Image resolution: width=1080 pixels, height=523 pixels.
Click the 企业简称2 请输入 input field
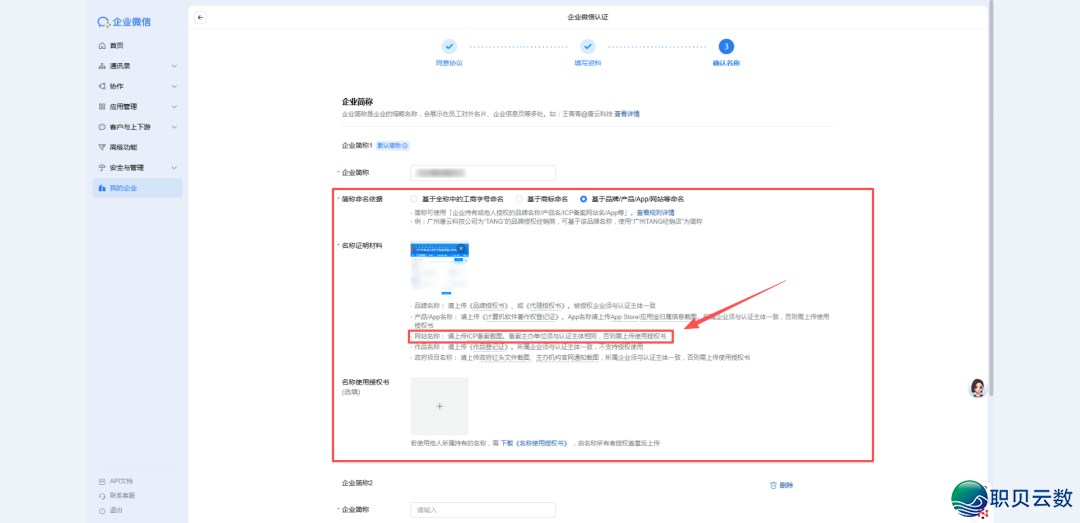click(x=483, y=510)
